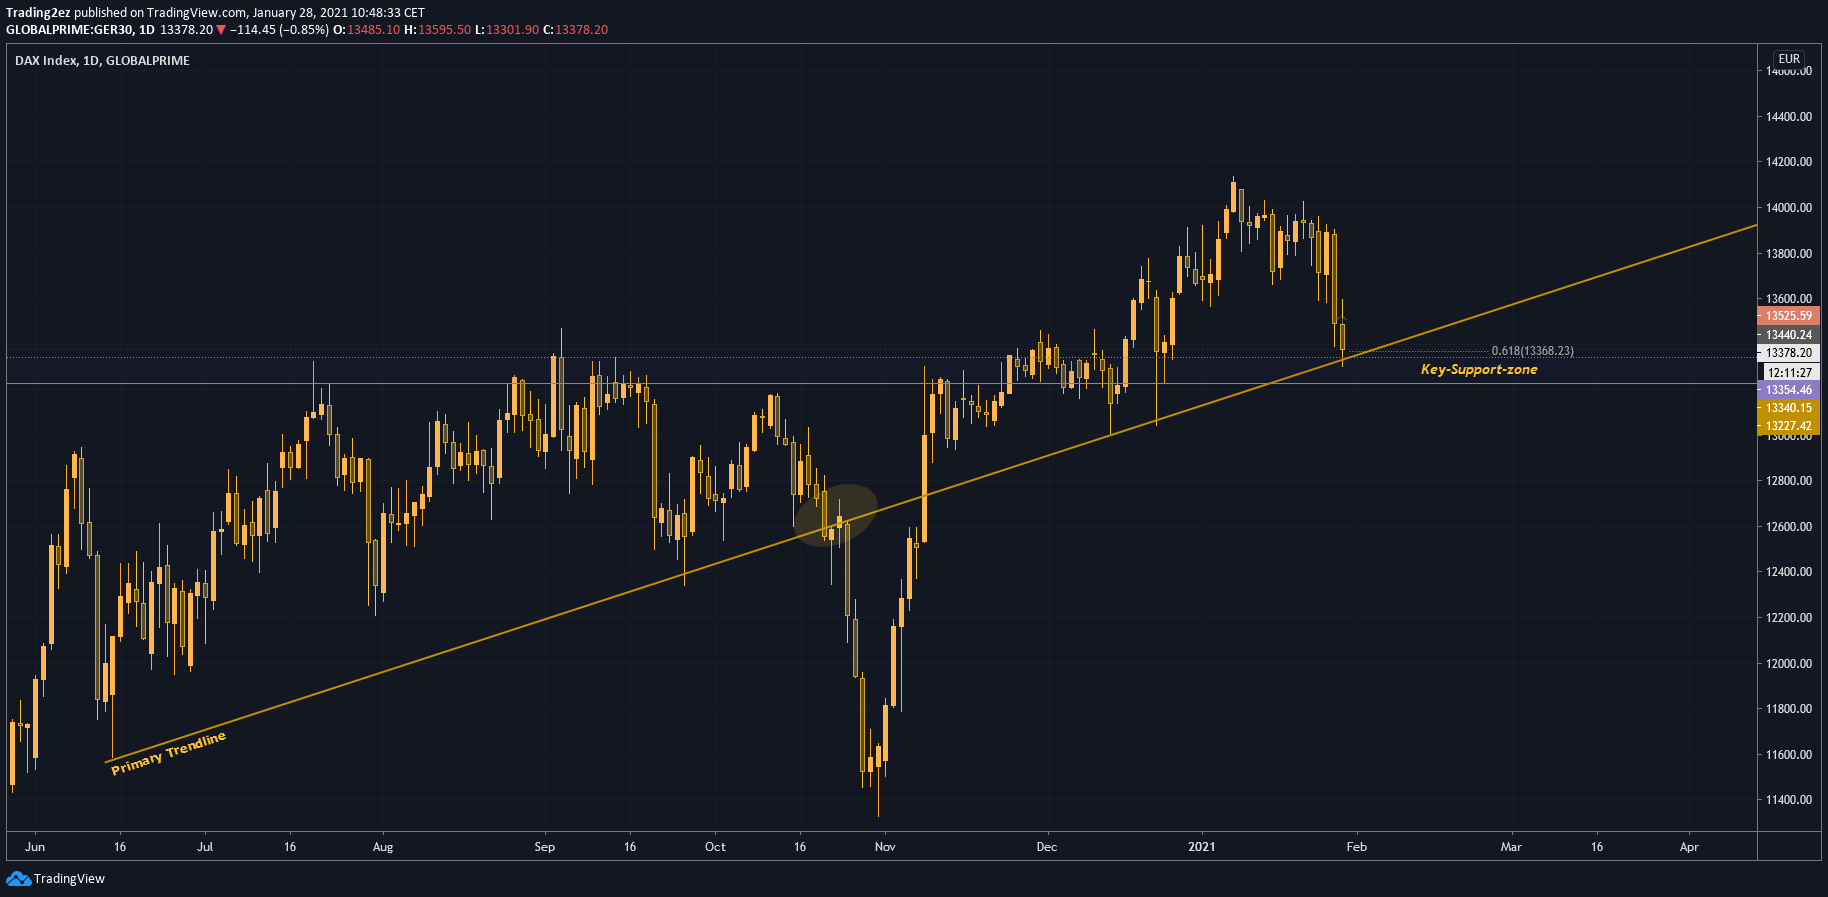Click the 13340.15 orange price tag
The height and width of the screenshot is (897, 1828).
[x=1788, y=408]
